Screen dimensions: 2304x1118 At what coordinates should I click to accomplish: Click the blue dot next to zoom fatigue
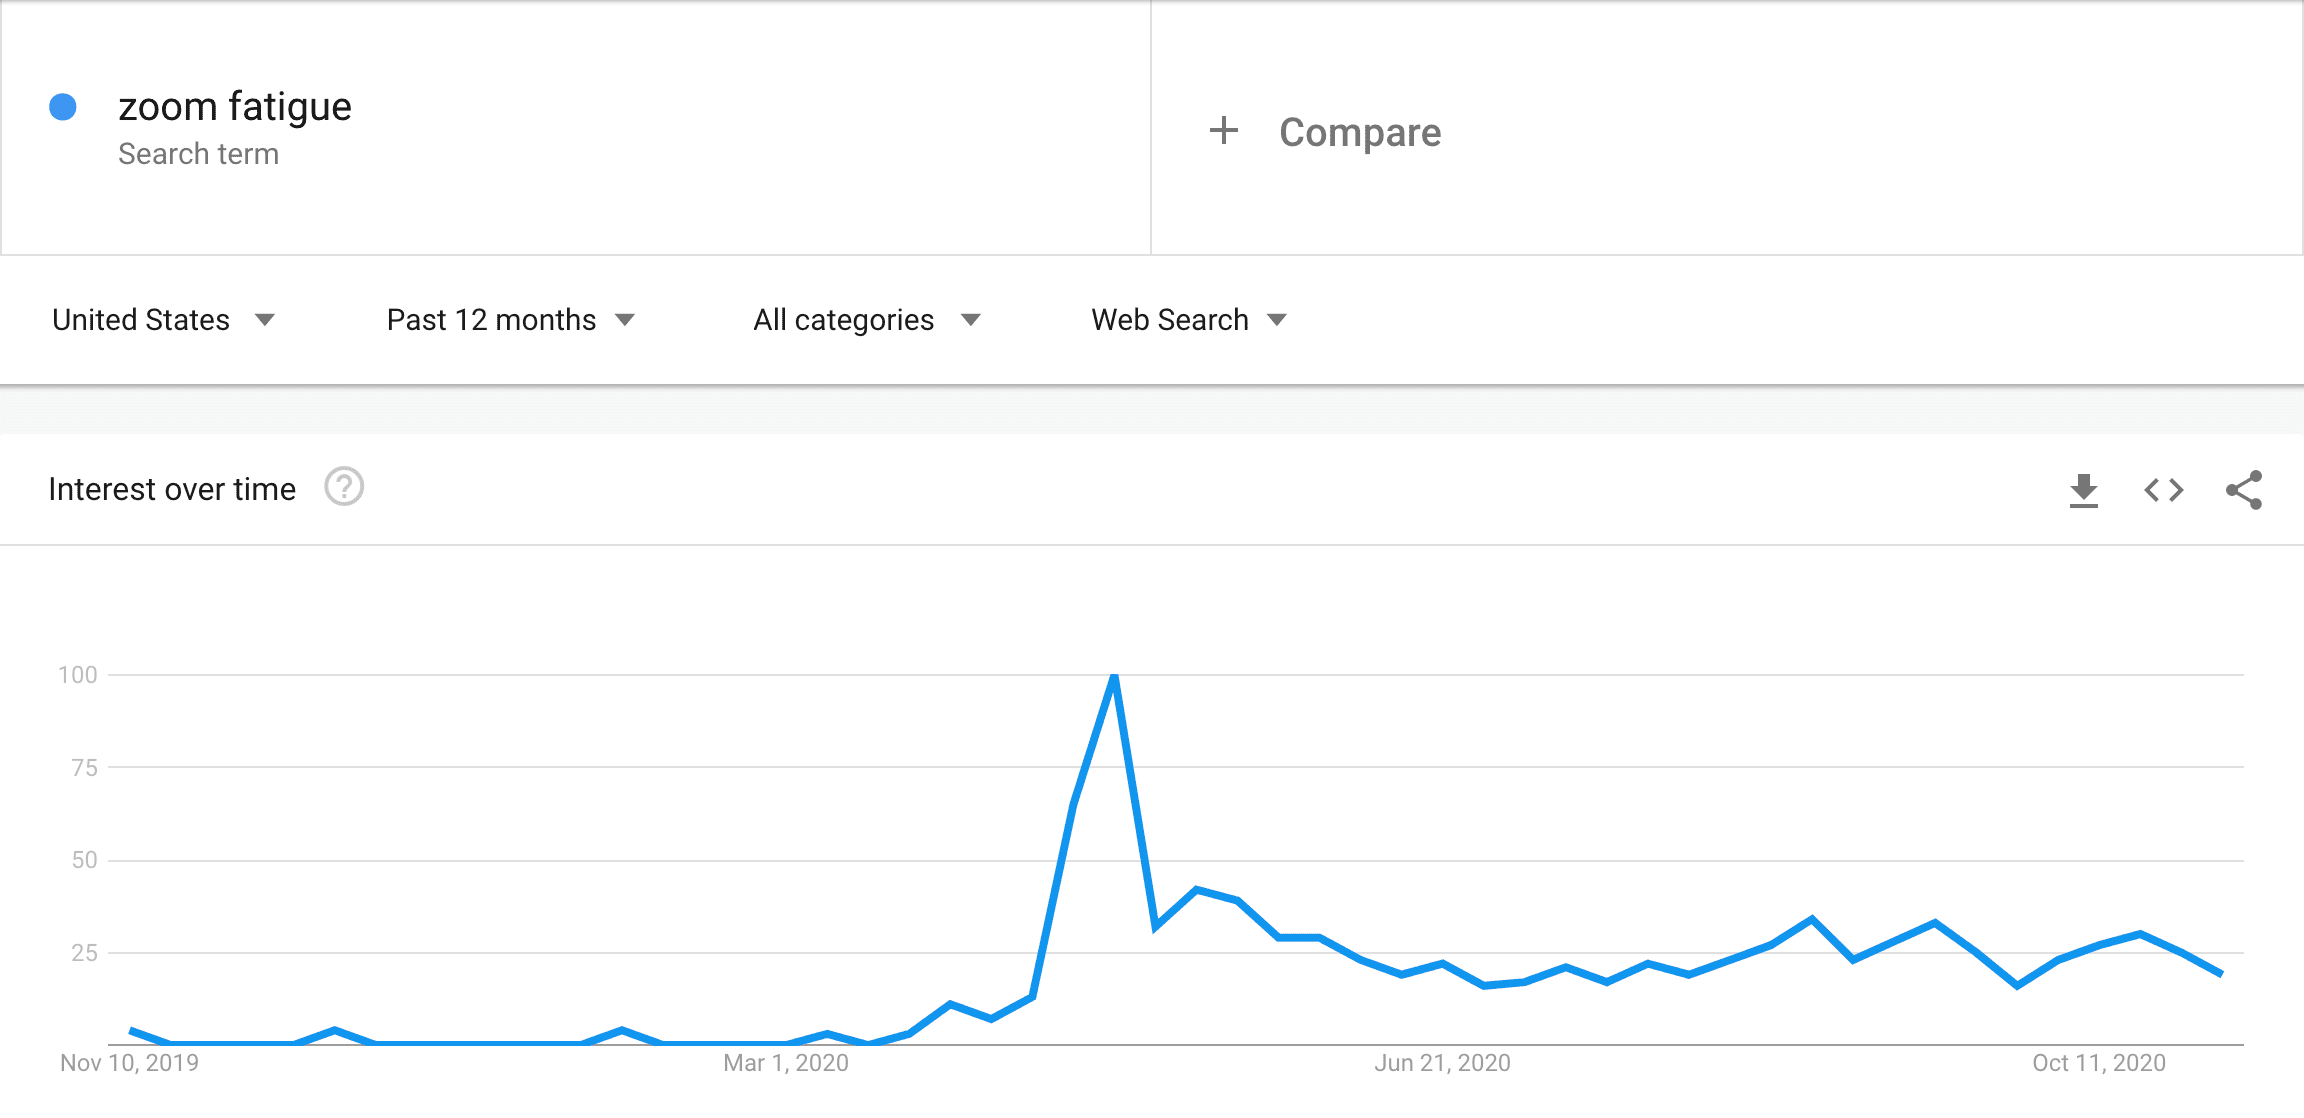(63, 107)
